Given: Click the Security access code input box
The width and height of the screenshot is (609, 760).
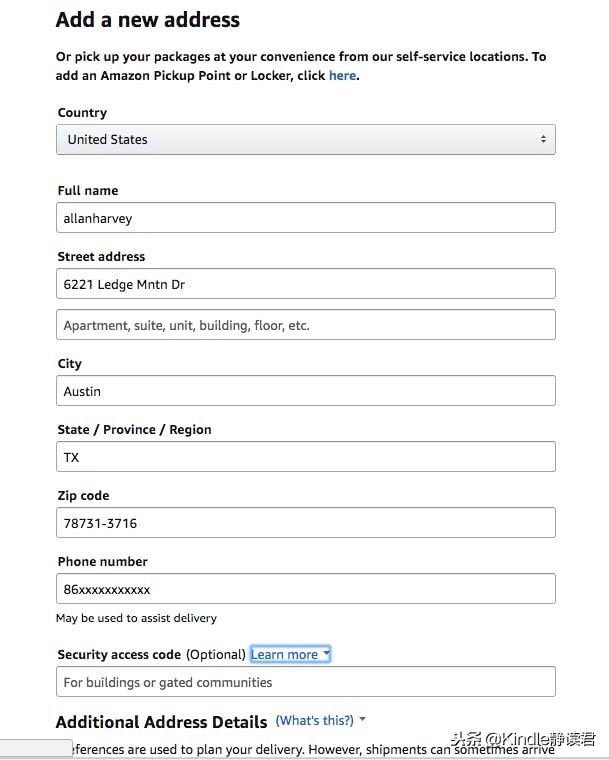Looking at the screenshot, I should pos(305,682).
